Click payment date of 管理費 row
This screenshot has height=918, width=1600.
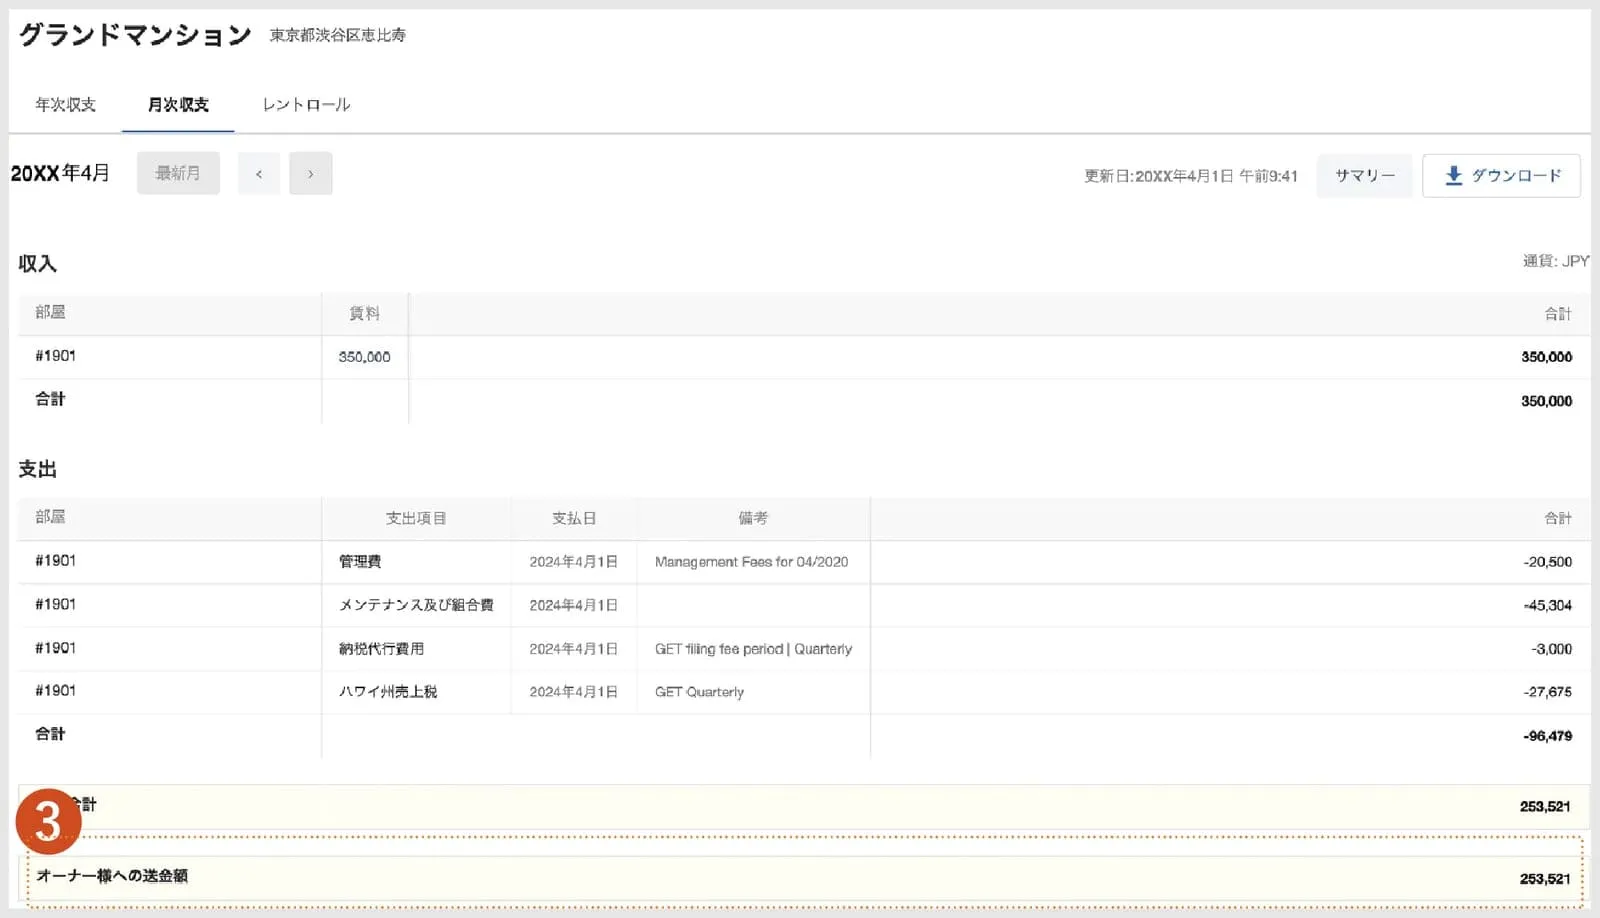pyautogui.click(x=574, y=562)
